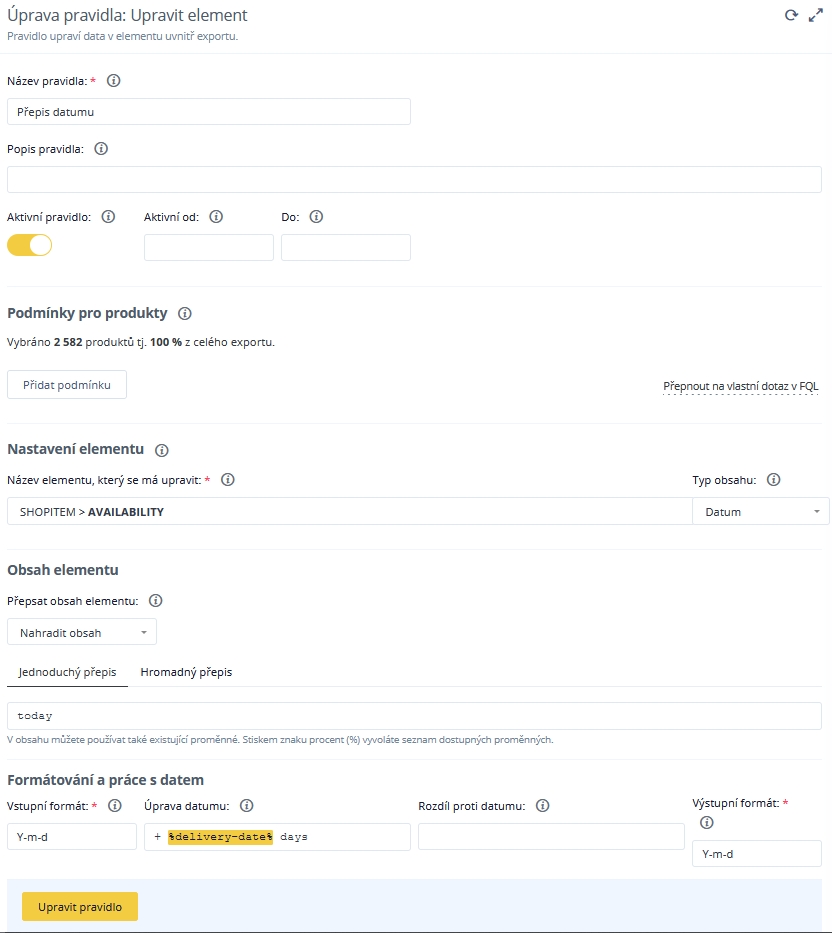Click the expand to fullscreen icon
Viewport: 832px width, 933px height.
click(x=815, y=16)
